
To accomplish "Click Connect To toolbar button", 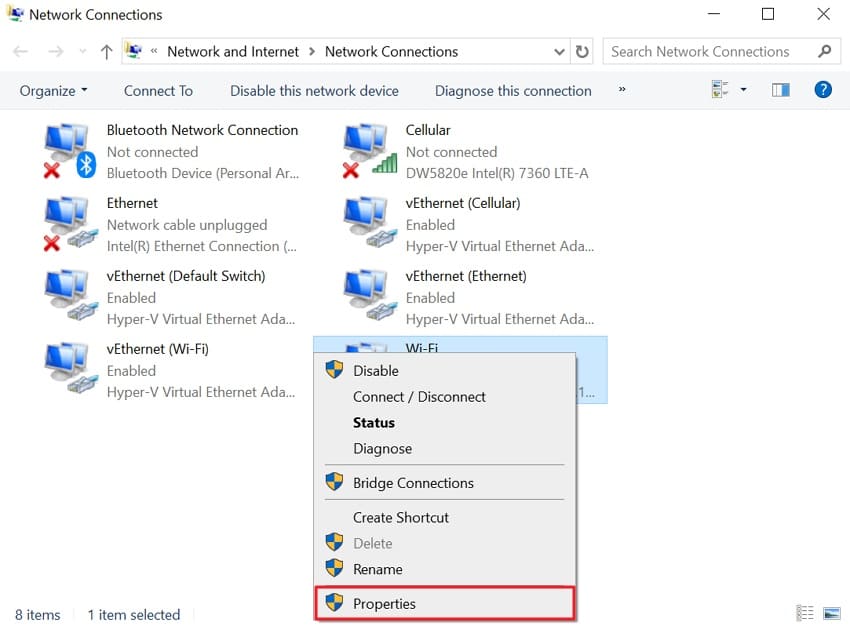I will click(x=158, y=91).
